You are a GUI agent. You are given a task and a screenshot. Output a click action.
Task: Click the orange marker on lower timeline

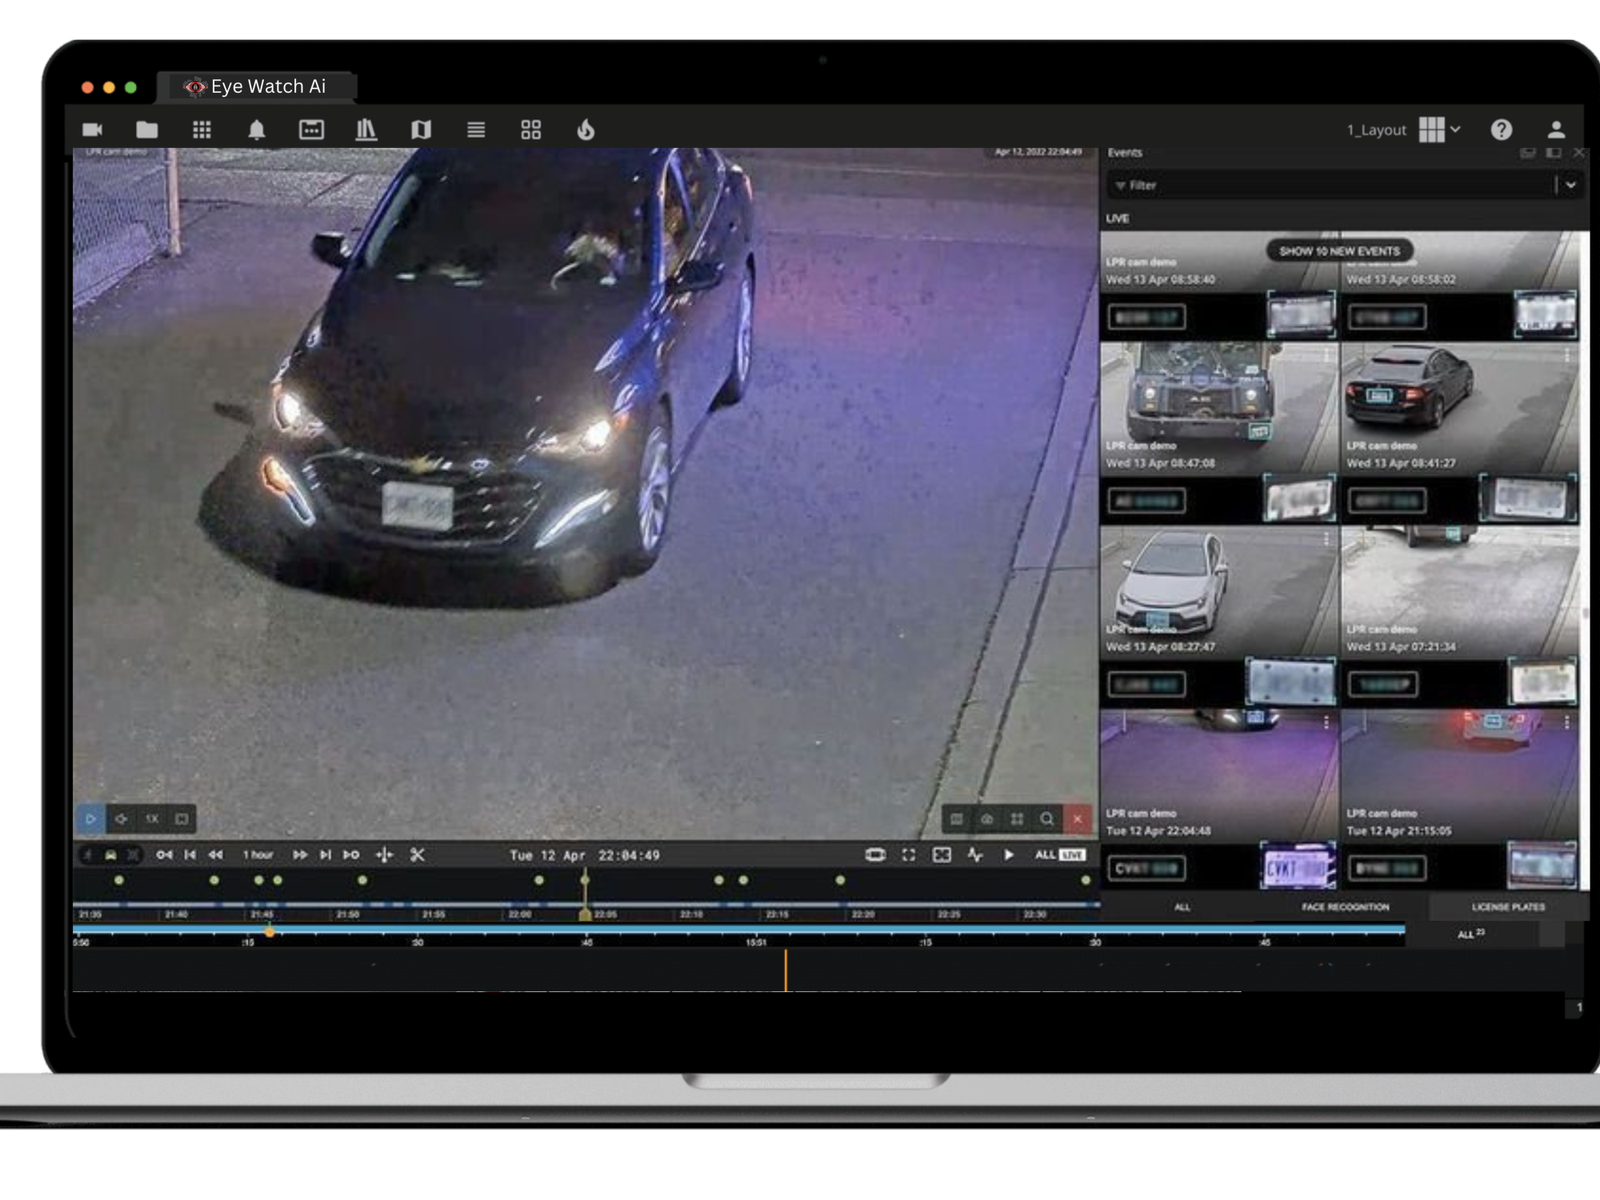tap(786, 970)
